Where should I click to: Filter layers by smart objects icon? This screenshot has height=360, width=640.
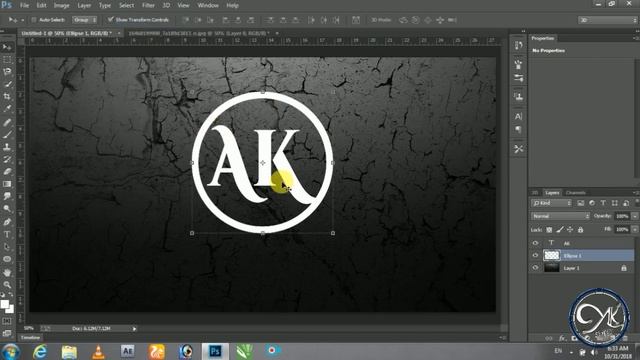click(x=626, y=203)
